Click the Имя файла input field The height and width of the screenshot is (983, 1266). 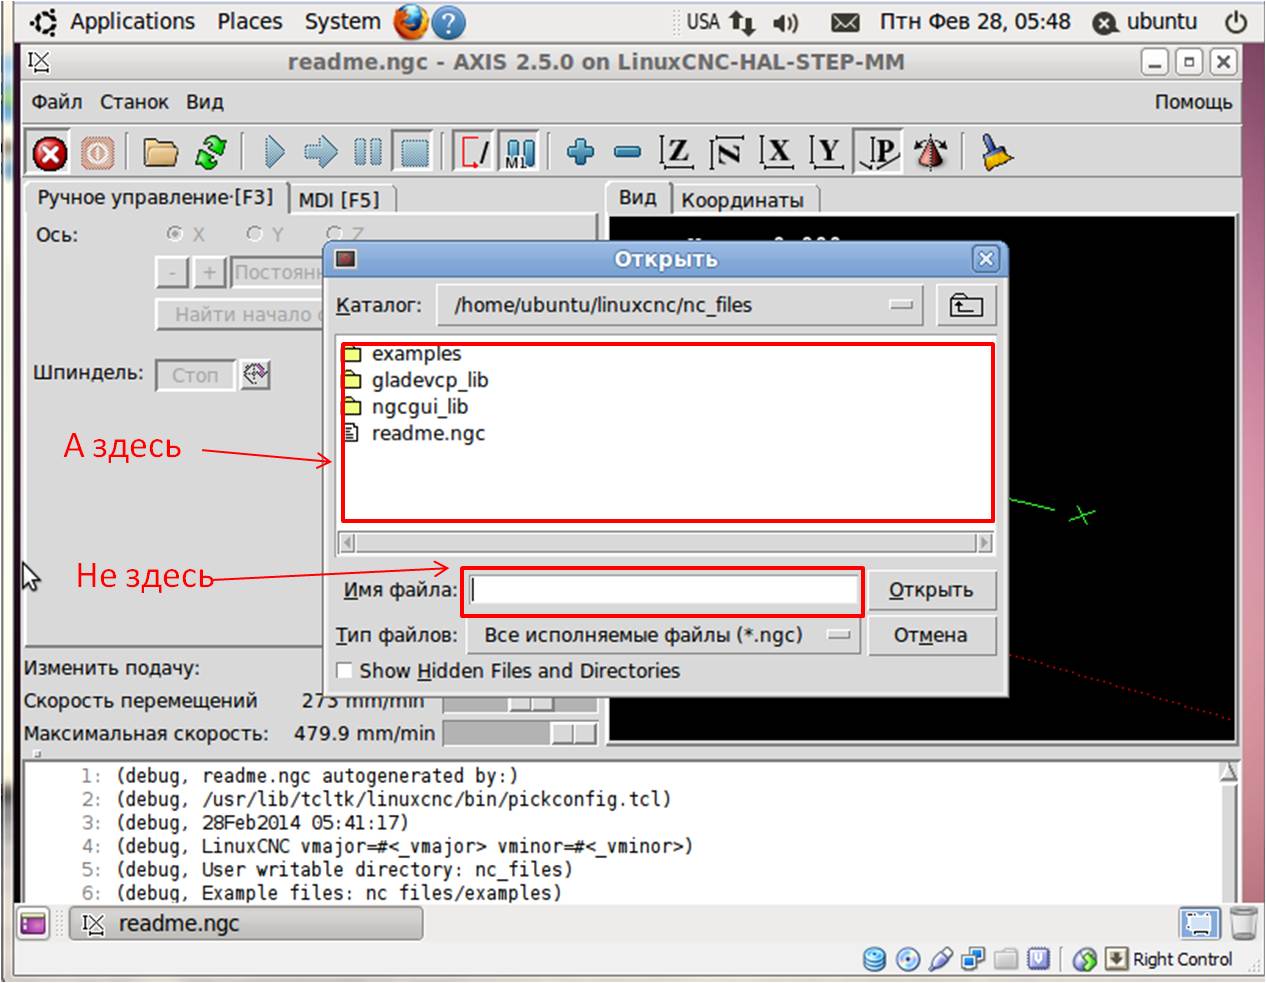coord(665,590)
